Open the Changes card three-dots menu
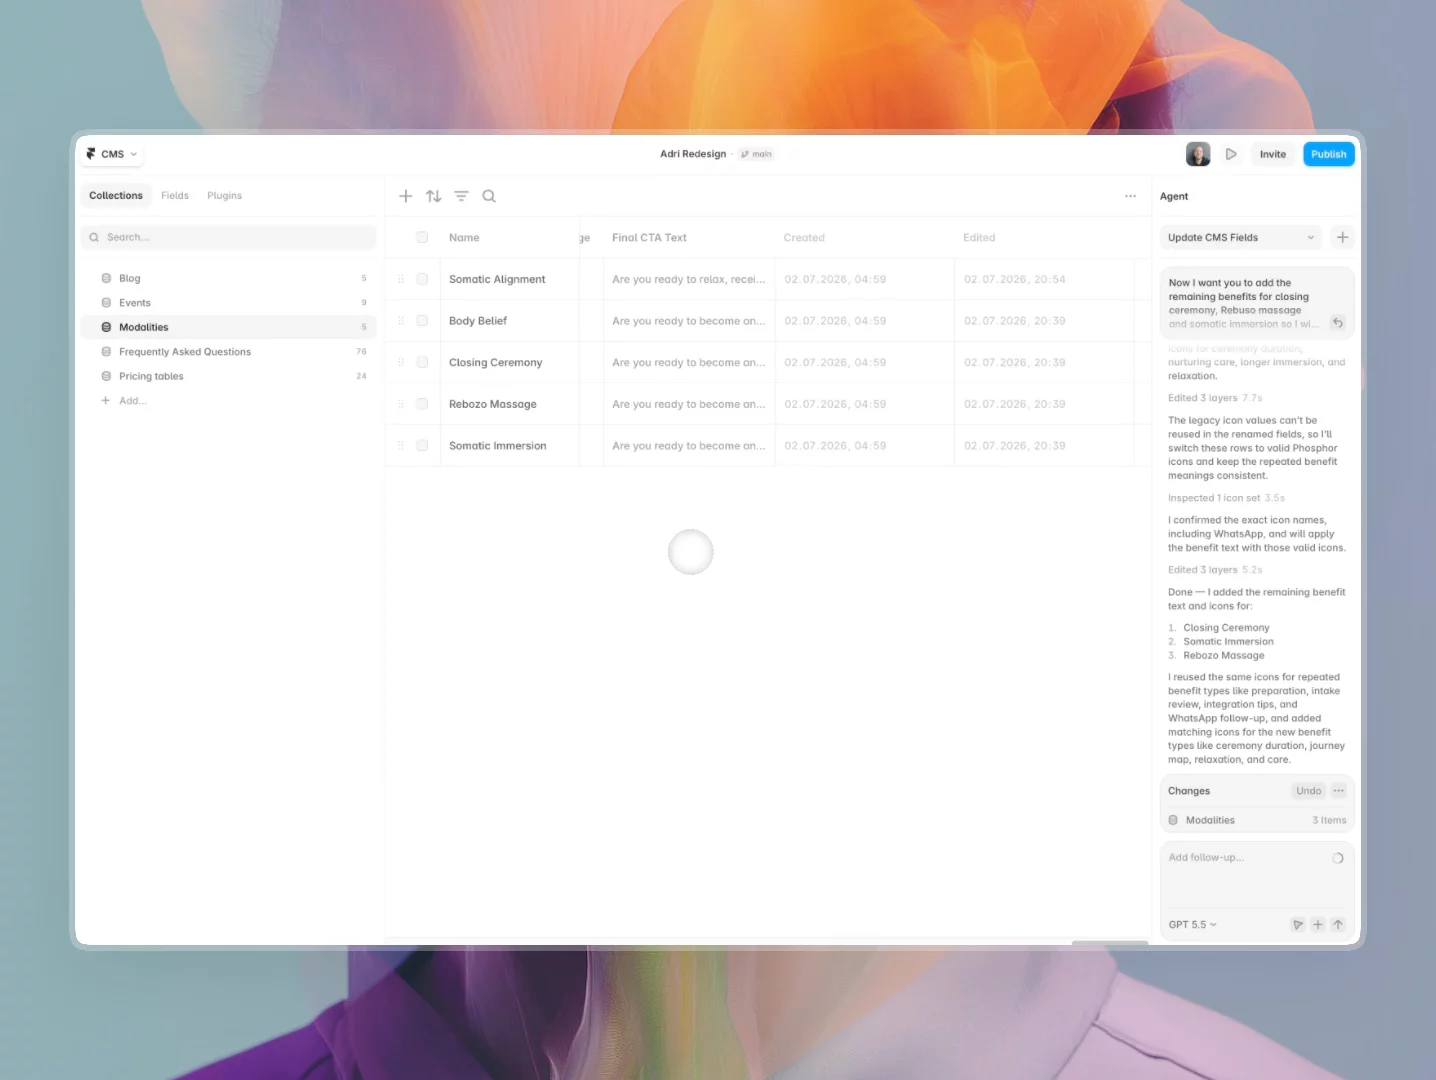The height and width of the screenshot is (1080, 1436). click(1338, 790)
